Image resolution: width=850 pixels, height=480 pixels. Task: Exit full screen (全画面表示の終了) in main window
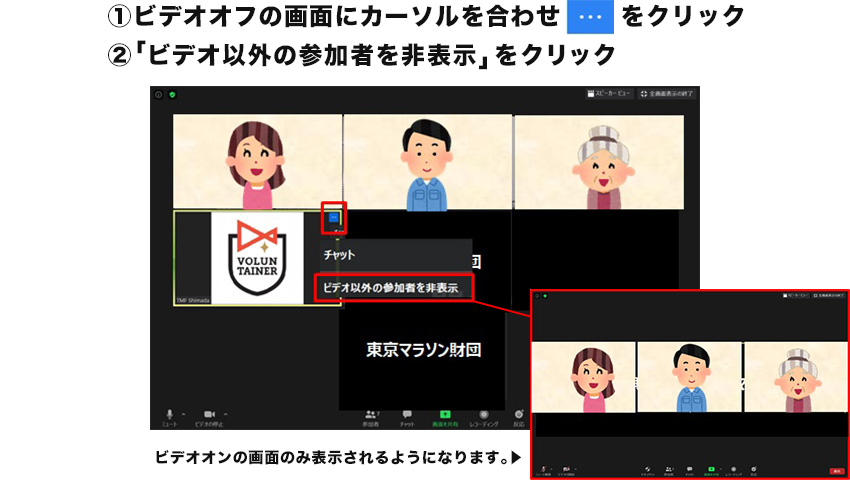(x=667, y=93)
